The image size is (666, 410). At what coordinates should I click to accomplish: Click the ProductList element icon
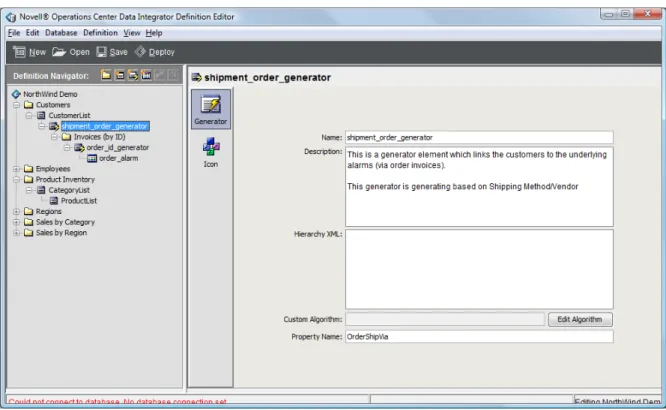click(x=54, y=201)
